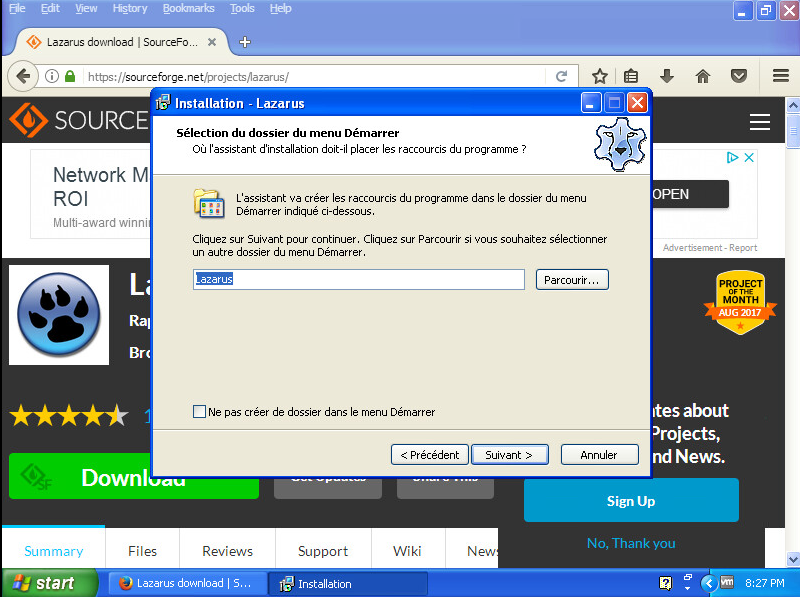Click the Annuler button
Screen dimensions: 800x597
599,455
